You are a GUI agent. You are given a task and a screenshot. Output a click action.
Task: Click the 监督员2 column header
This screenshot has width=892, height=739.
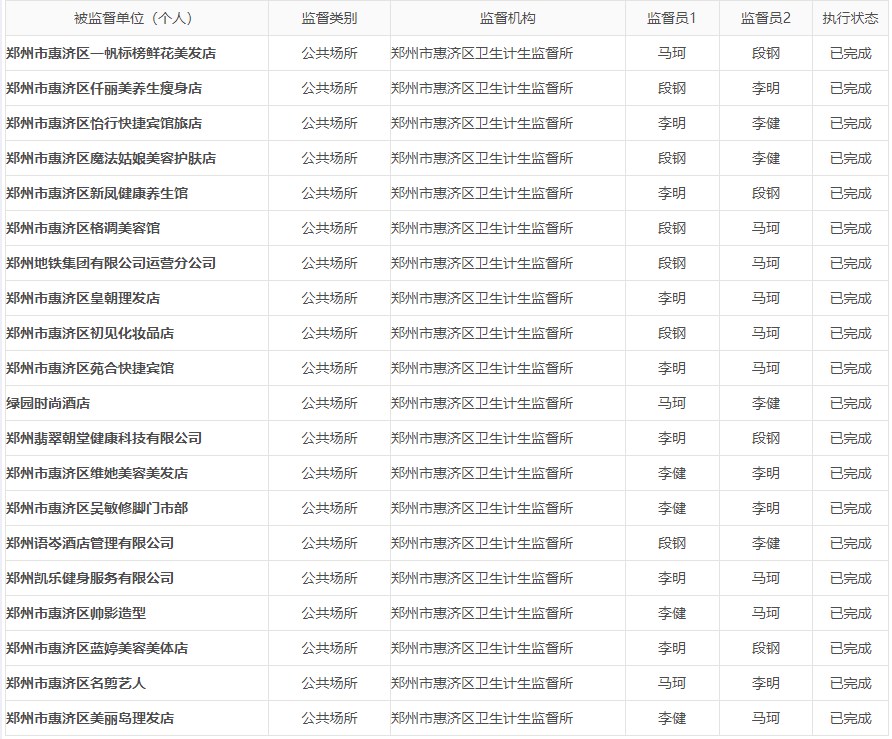(x=766, y=18)
